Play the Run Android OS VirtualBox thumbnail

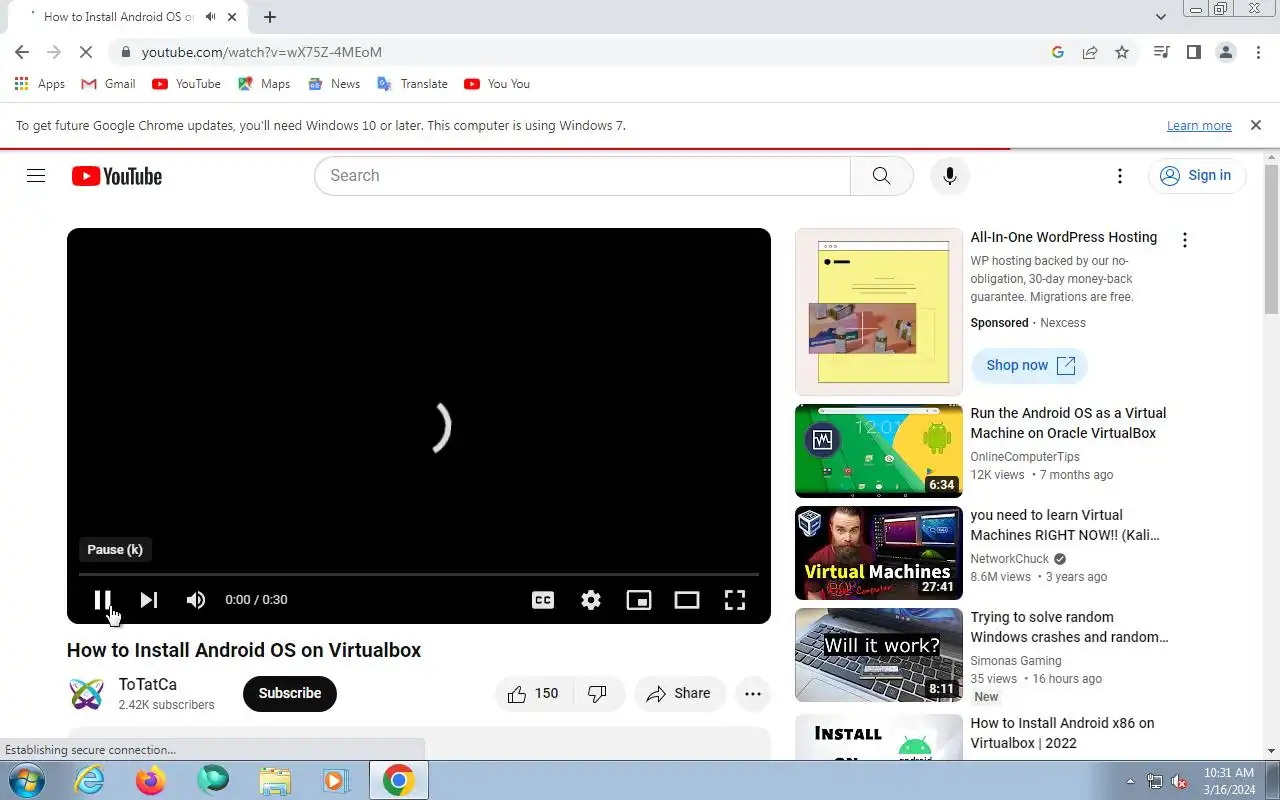(879, 451)
